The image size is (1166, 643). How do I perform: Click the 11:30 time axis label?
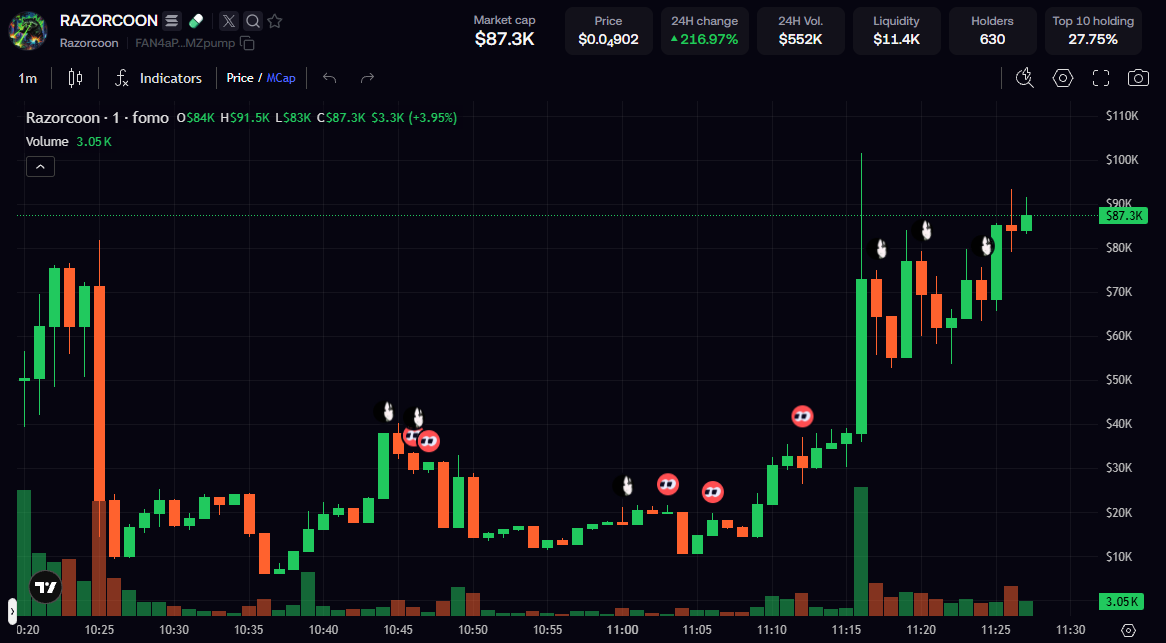[x=1071, y=629]
